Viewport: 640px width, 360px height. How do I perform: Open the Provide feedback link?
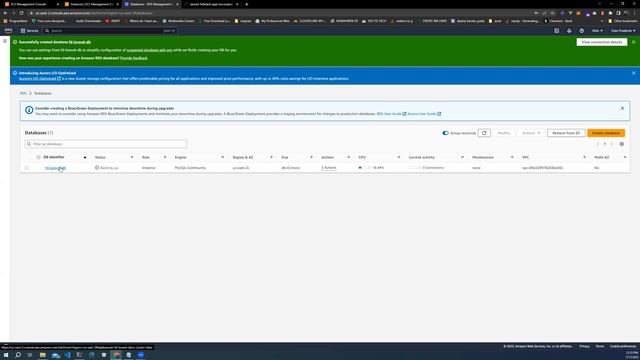[133, 58]
